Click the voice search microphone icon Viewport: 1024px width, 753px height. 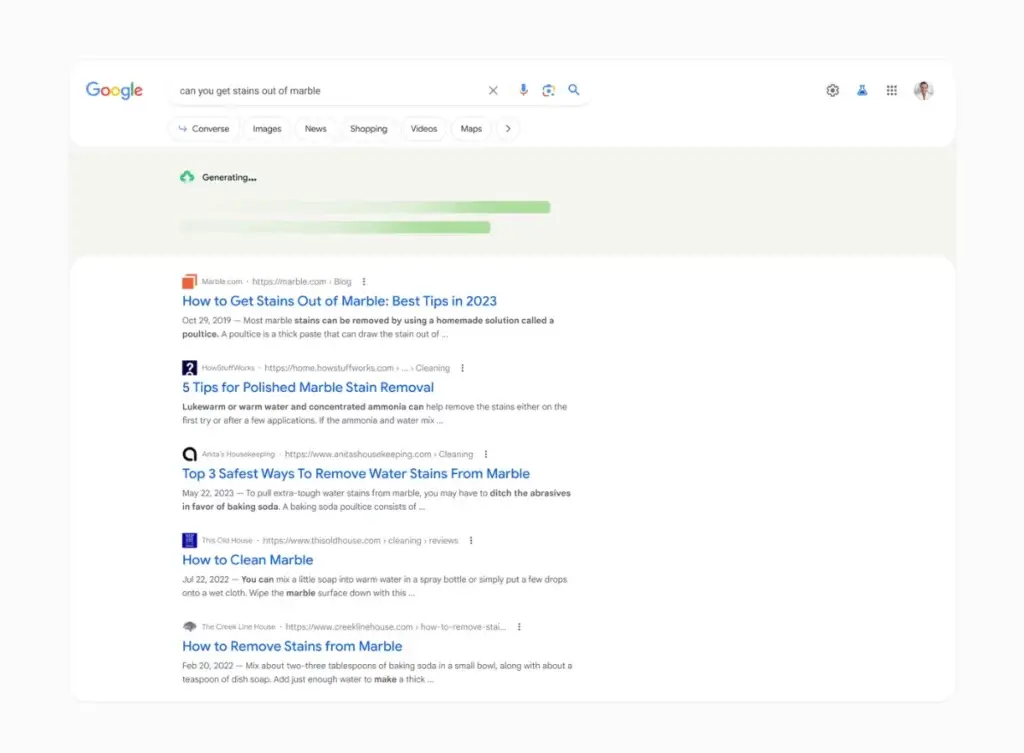click(523, 90)
